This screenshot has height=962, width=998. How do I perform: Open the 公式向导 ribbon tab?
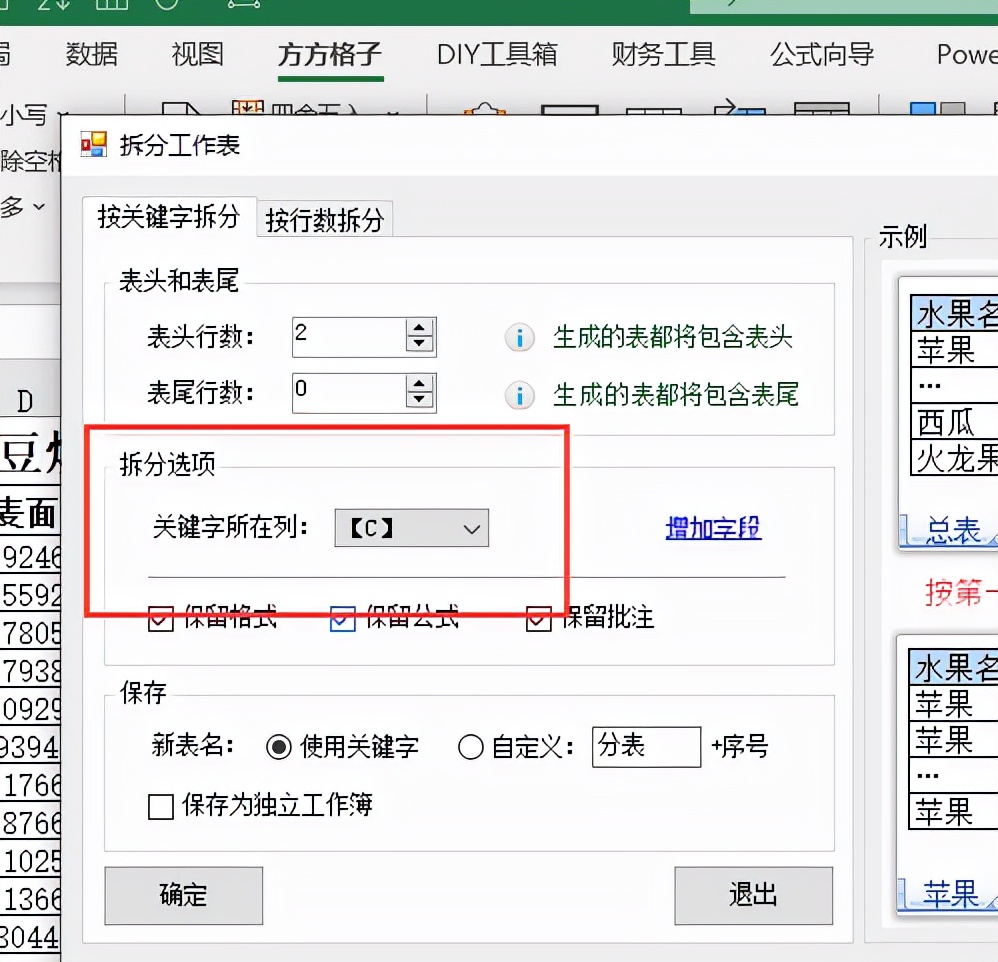822,54
